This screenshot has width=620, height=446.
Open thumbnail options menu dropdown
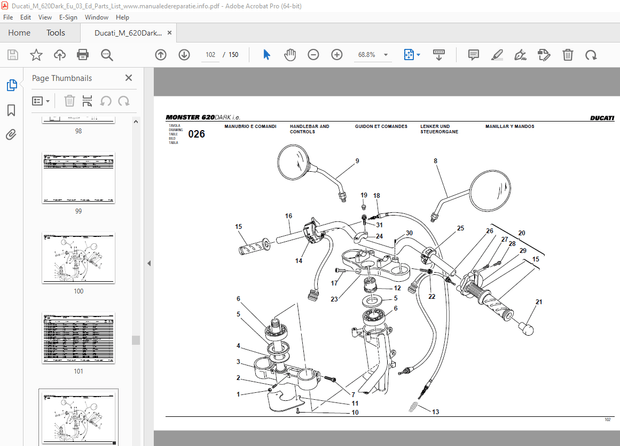click(40, 101)
